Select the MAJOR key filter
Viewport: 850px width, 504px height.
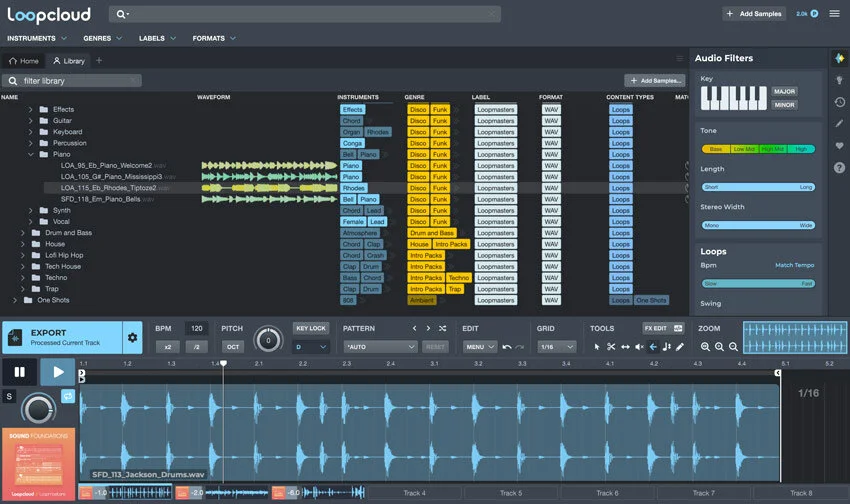click(784, 92)
